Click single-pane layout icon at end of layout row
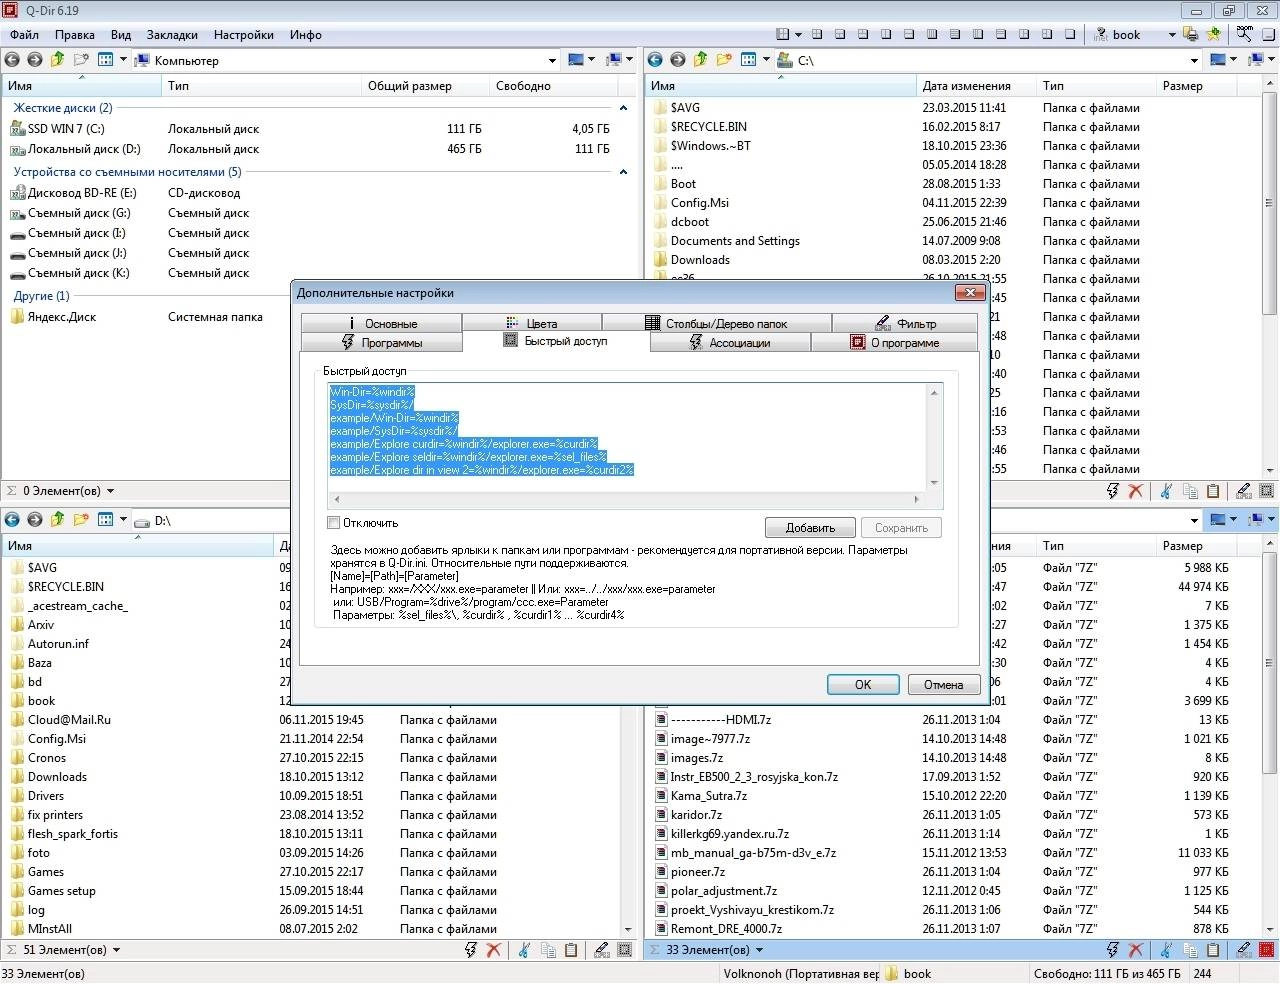The image size is (1280, 984). coord(1070,34)
